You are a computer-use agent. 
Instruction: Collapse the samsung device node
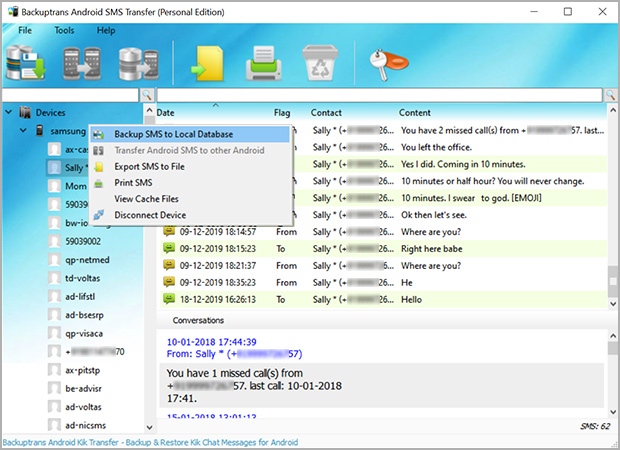[x=23, y=130]
